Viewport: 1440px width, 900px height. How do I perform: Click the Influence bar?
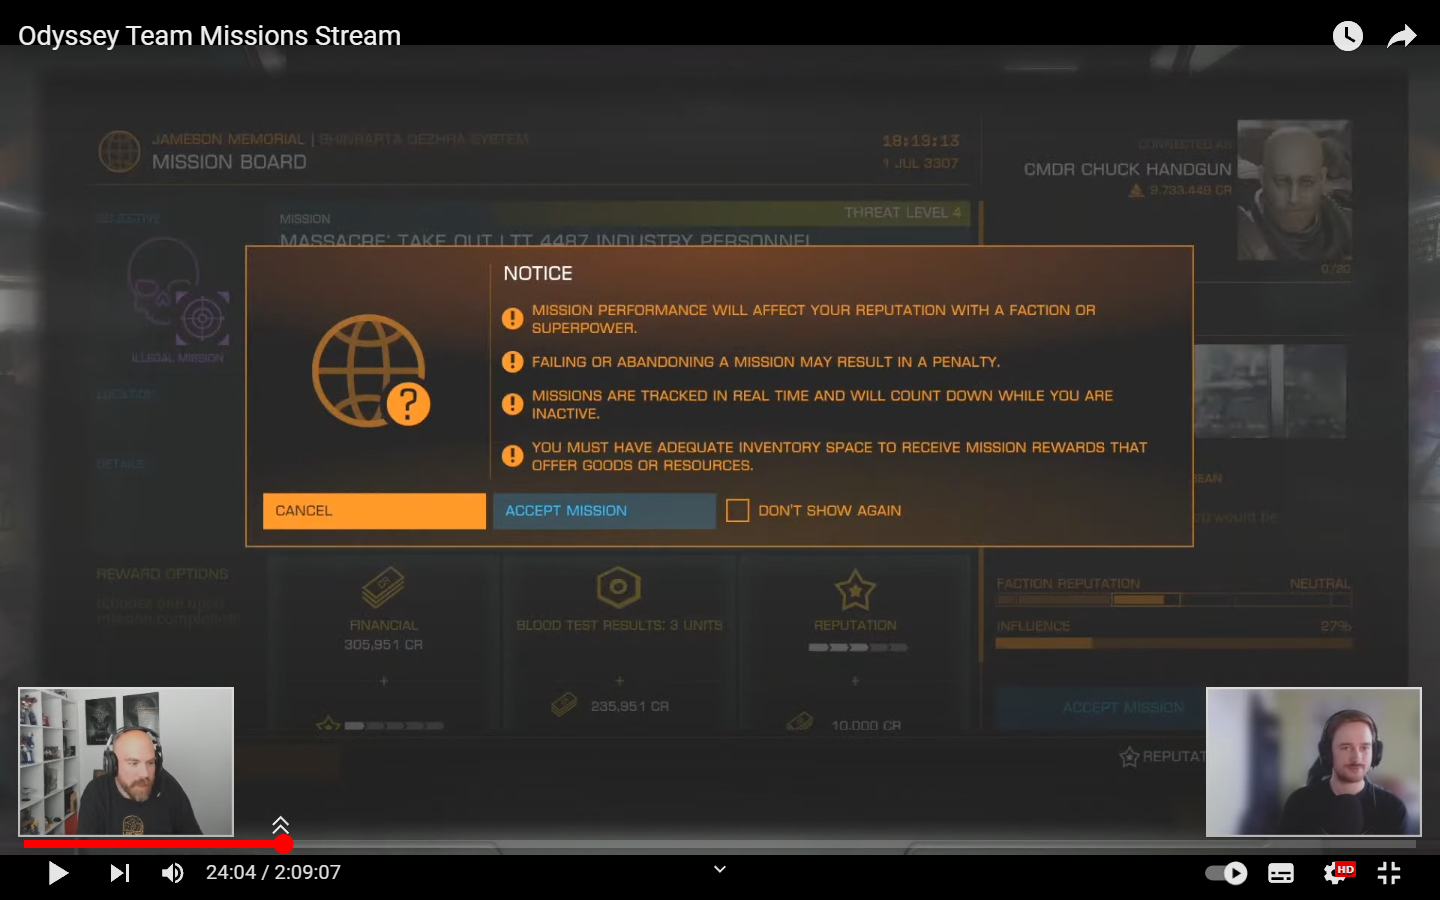1173,643
